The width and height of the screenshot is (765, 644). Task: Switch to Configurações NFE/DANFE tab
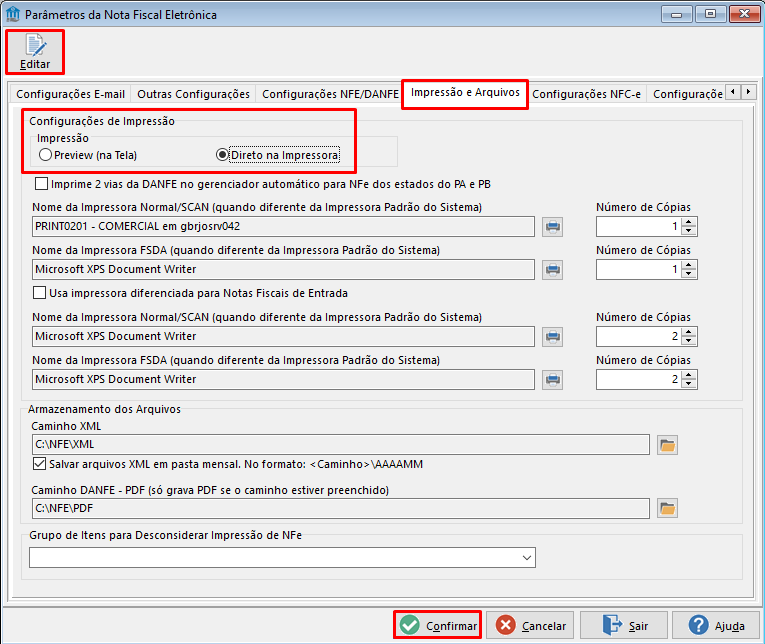(330, 94)
